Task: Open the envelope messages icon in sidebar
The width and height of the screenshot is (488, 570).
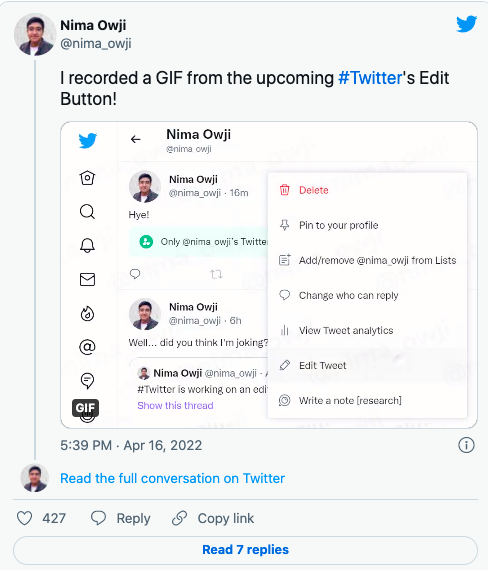Action: click(87, 279)
